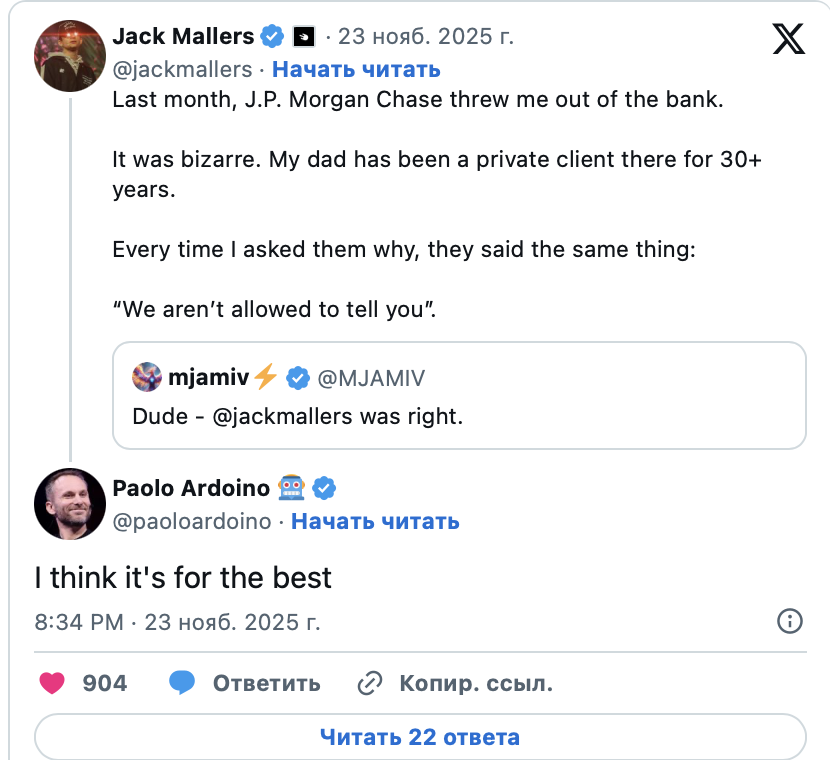Click the "Ответить" reply button
Viewport: 830px width, 760px height.
pyautogui.click(x=266, y=683)
